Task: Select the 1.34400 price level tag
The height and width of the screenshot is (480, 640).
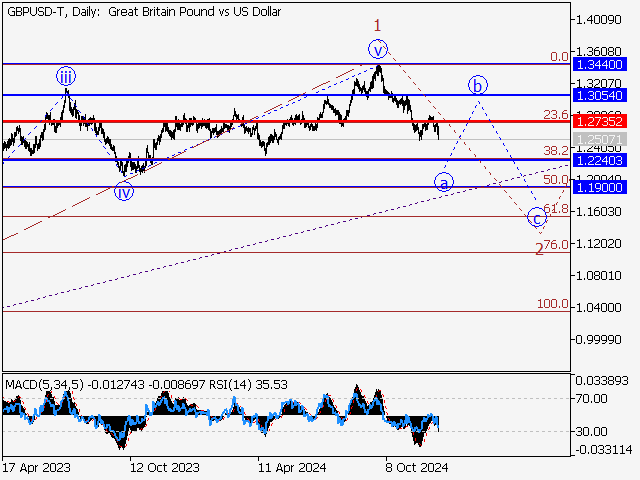Action: [600, 63]
